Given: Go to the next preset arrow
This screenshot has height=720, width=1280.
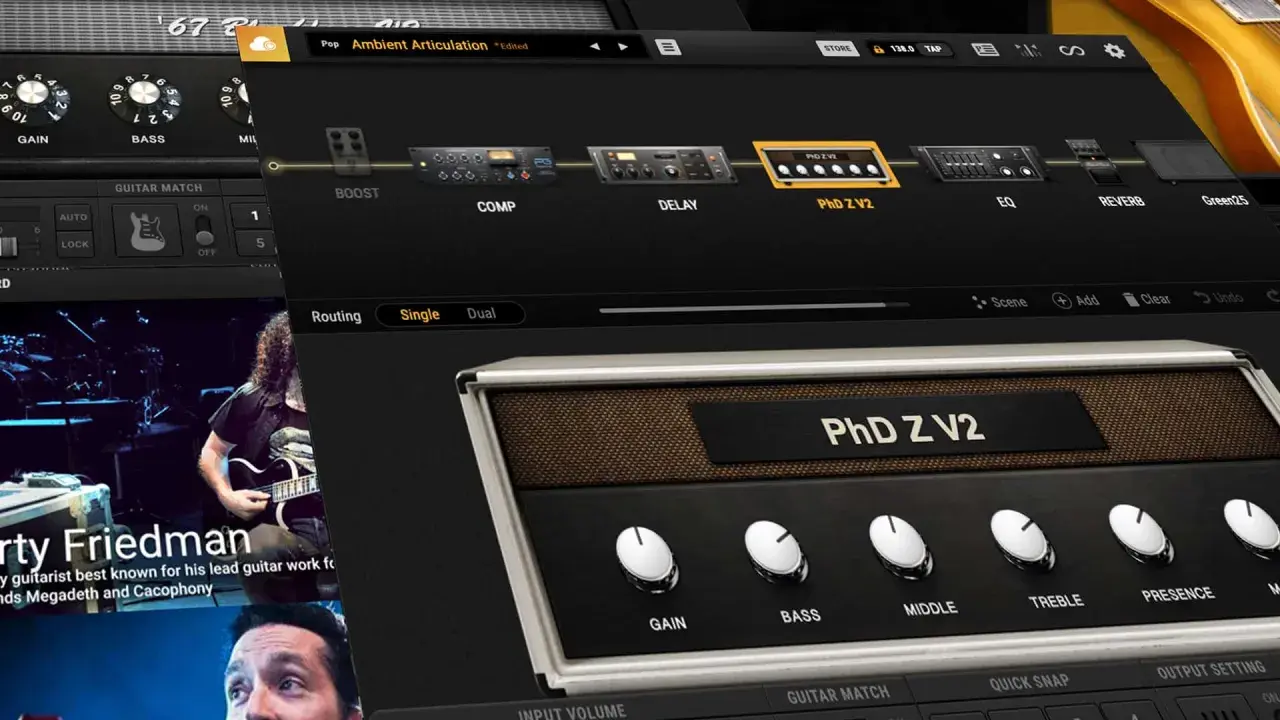Looking at the screenshot, I should (623, 46).
